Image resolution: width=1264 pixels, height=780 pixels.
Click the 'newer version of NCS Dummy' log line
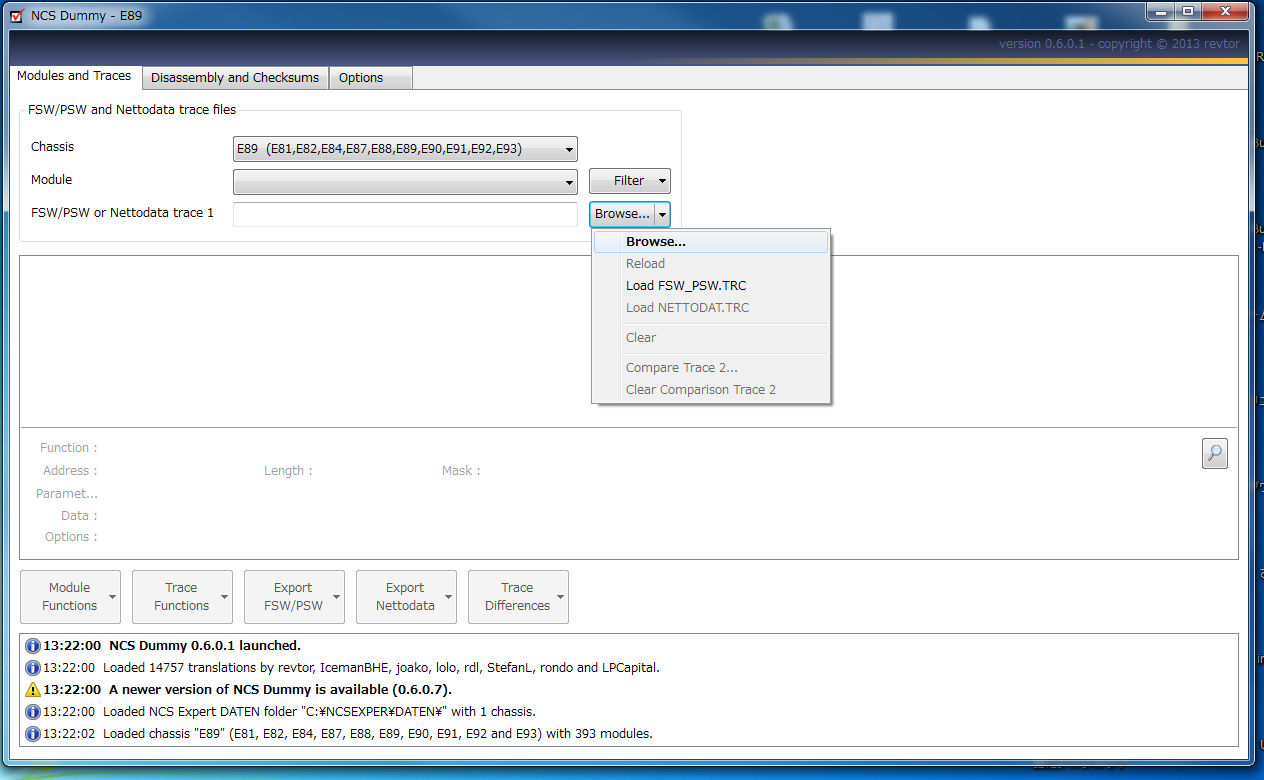[247, 690]
